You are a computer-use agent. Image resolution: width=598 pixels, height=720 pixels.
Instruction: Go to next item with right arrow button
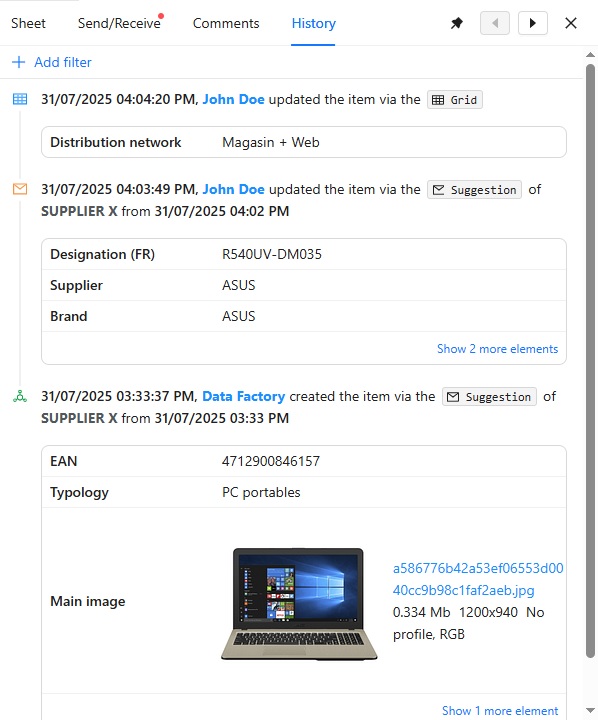tap(533, 23)
